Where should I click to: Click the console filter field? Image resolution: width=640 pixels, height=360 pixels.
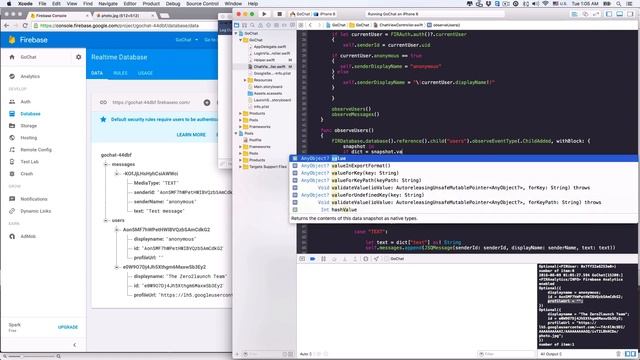pyautogui.click(x=506, y=354)
